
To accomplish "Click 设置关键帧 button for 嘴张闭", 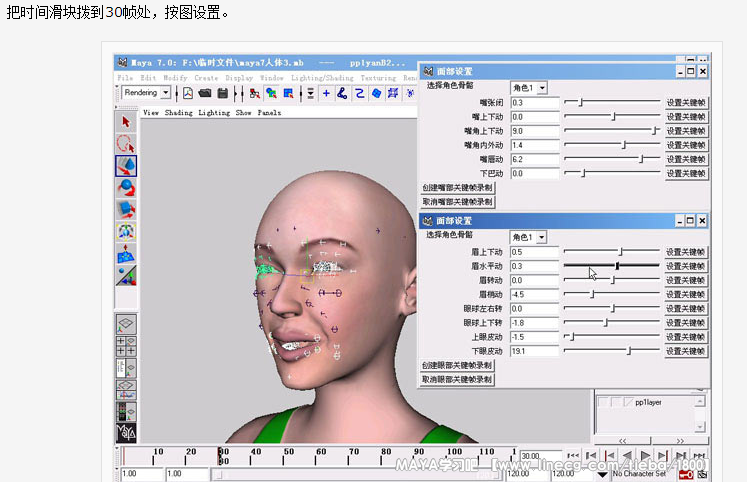I will coord(686,103).
